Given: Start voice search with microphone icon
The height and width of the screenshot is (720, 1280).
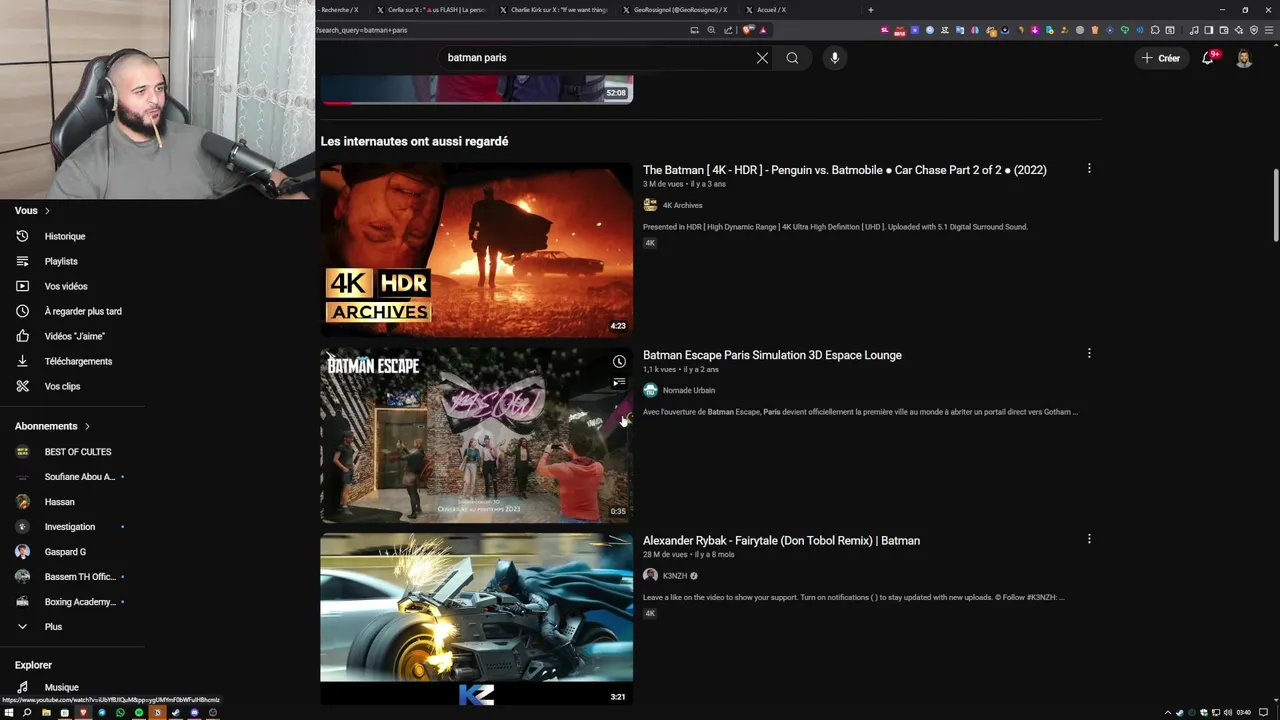Looking at the screenshot, I should [834, 58].
